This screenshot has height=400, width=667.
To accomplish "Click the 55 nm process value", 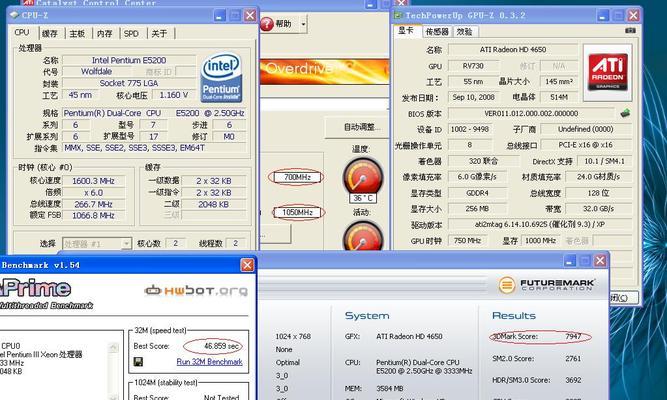I will [473, 81].
